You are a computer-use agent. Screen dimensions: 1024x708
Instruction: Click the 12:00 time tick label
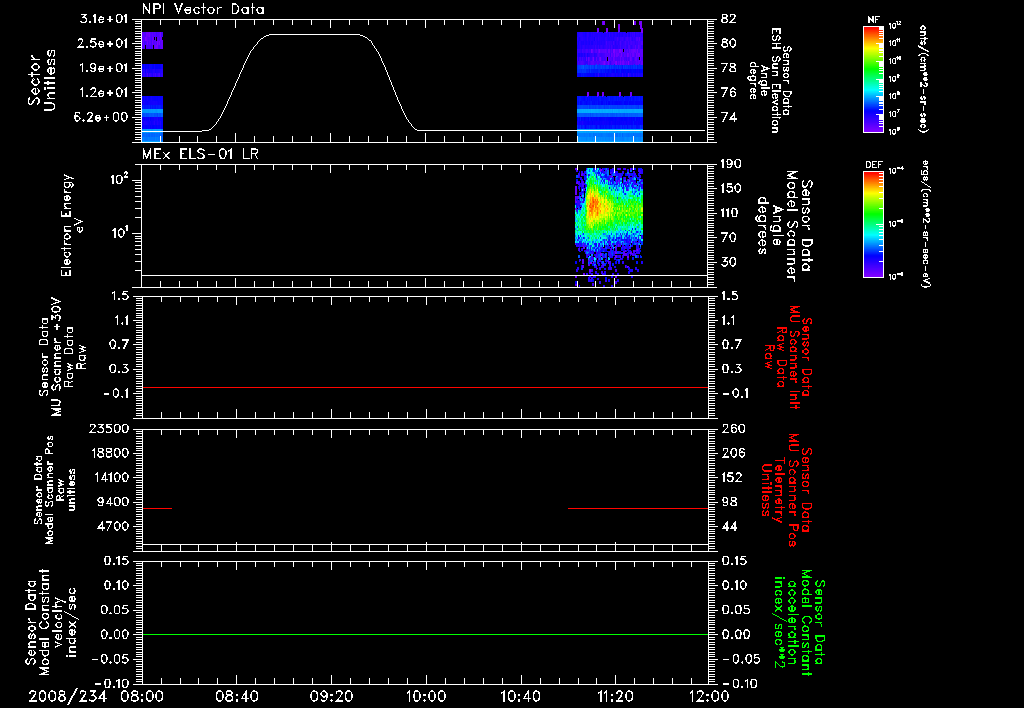pyautogui.click(x=709, y=696)
